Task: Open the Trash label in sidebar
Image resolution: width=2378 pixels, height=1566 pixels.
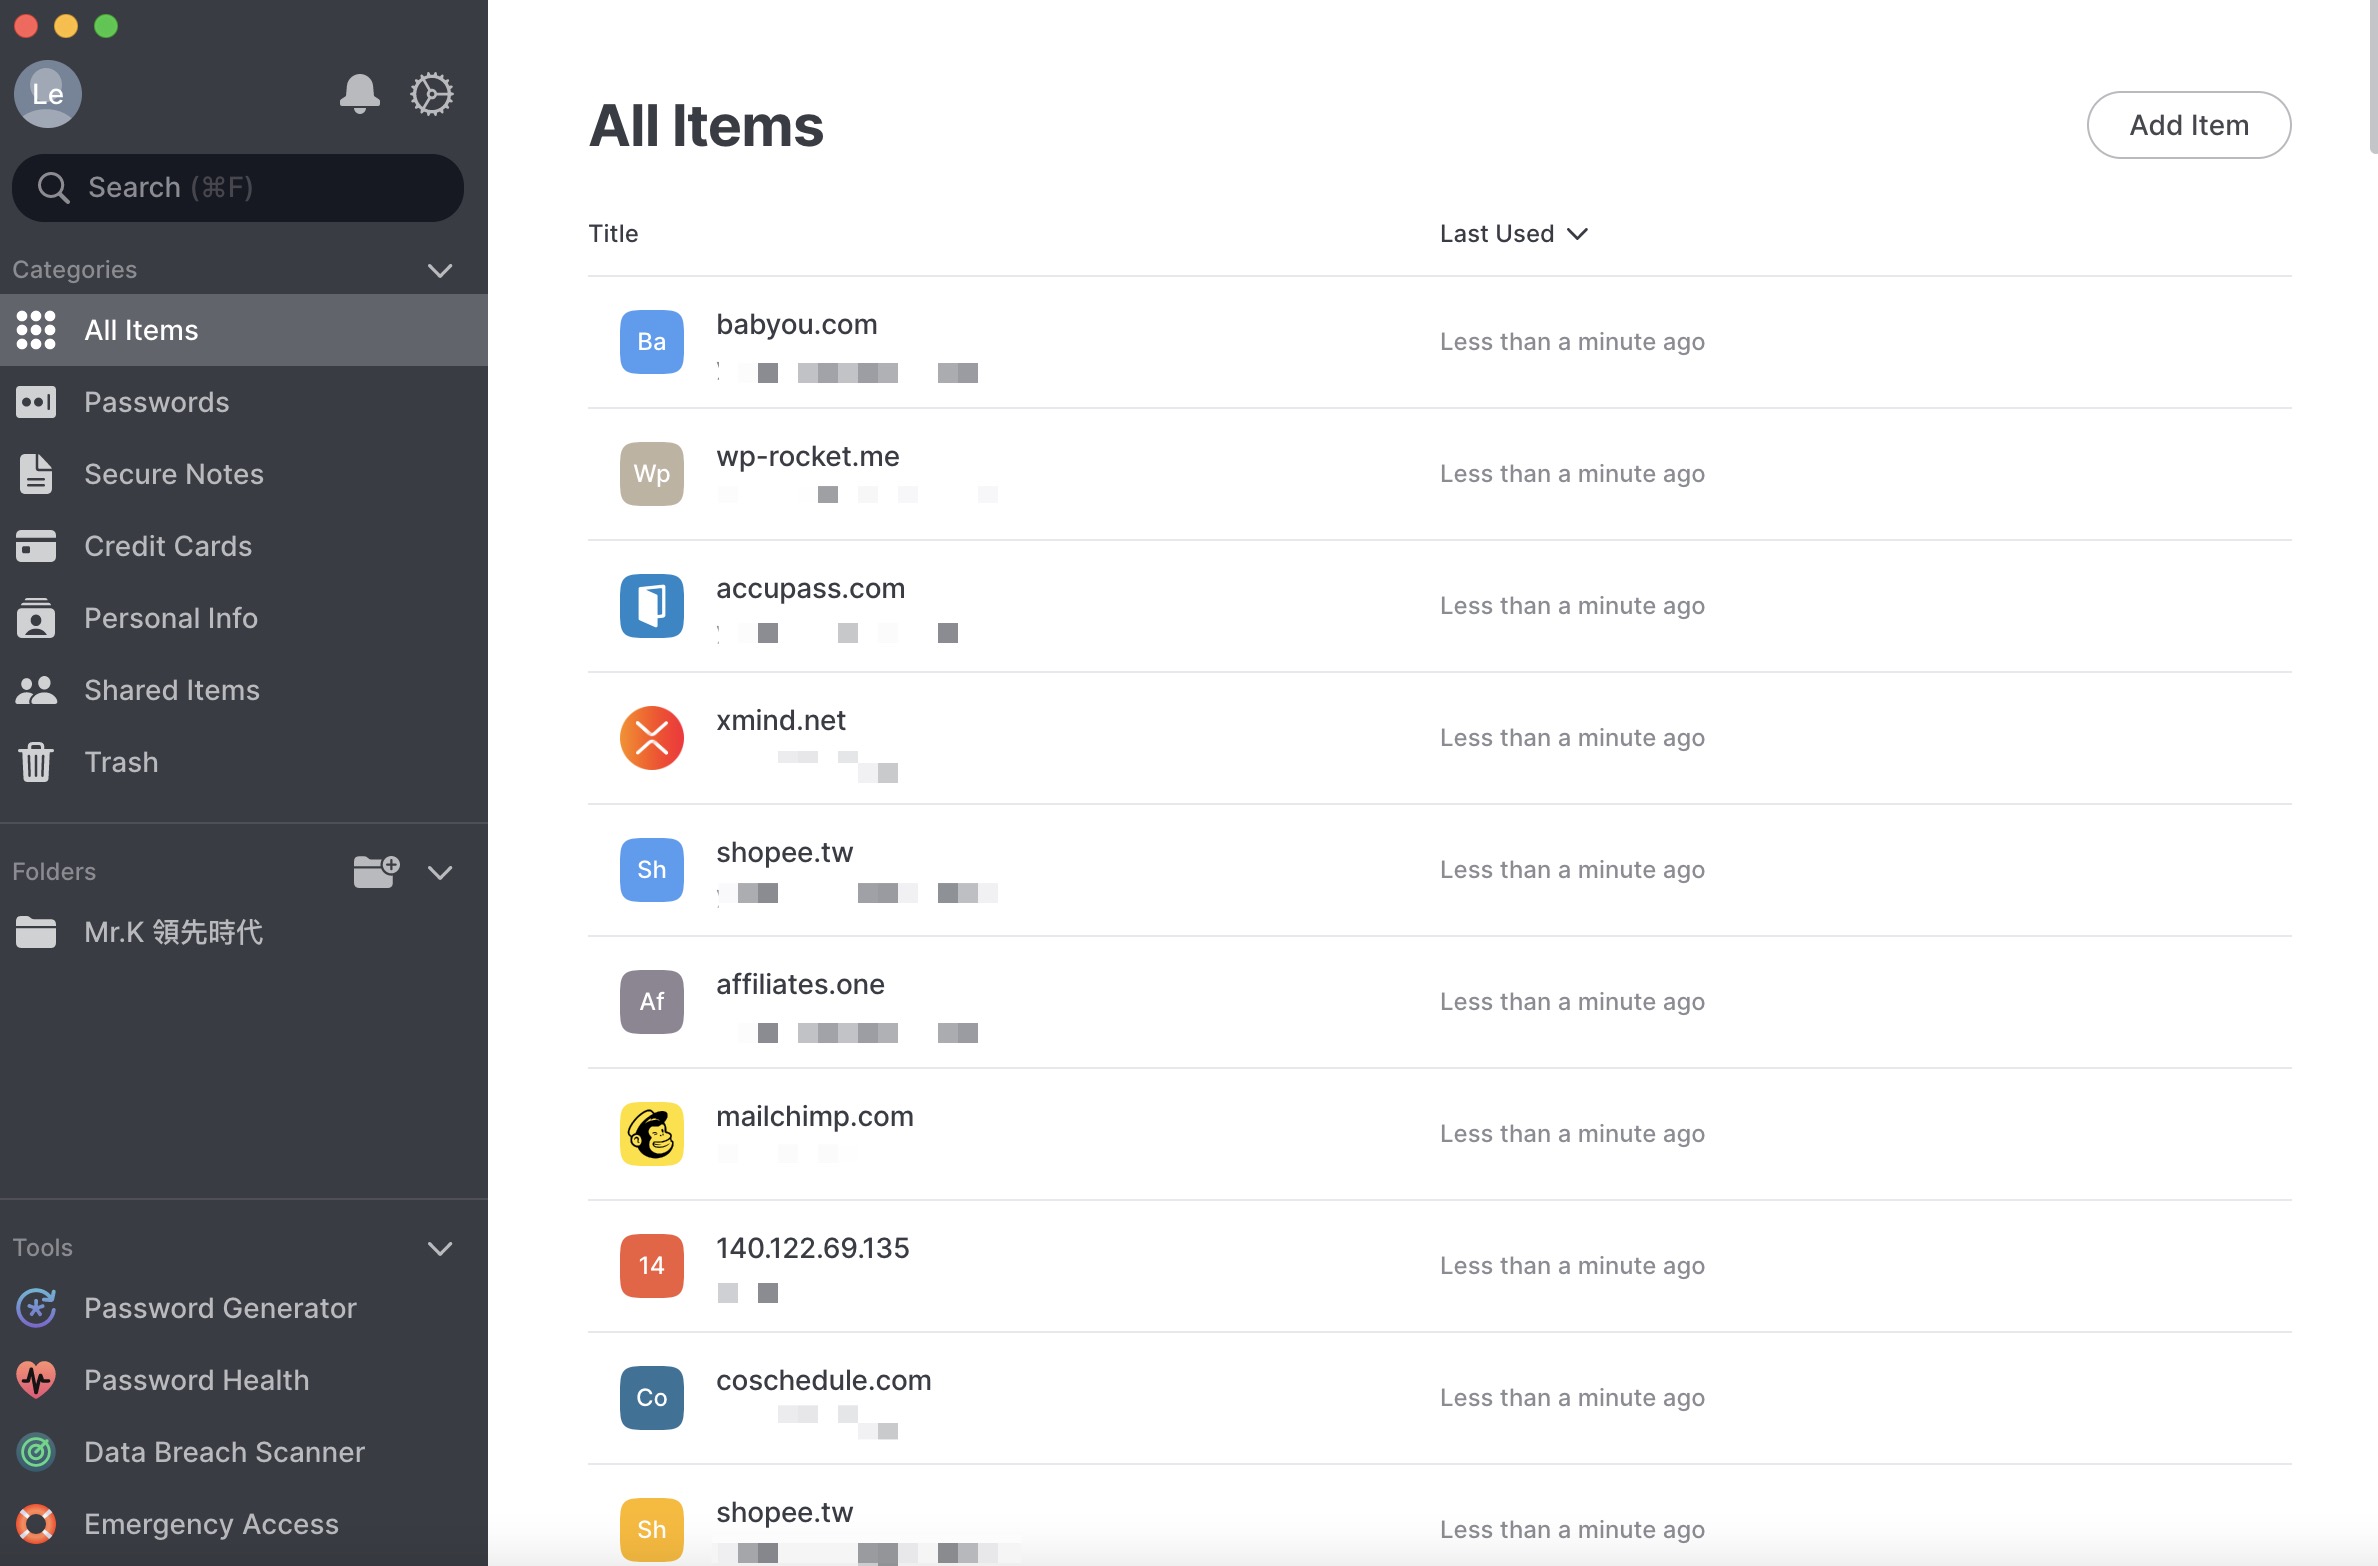Action: [121, 762]
